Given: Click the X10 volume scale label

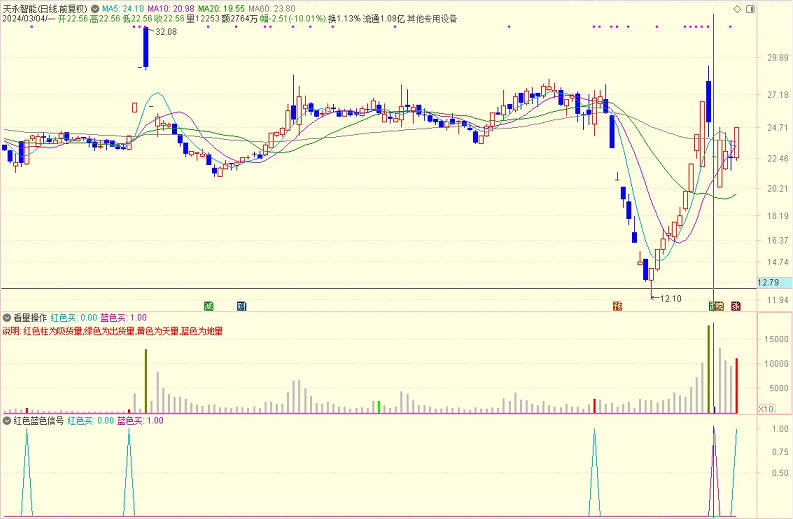Looking at the screenshot, I should (766, 409).
